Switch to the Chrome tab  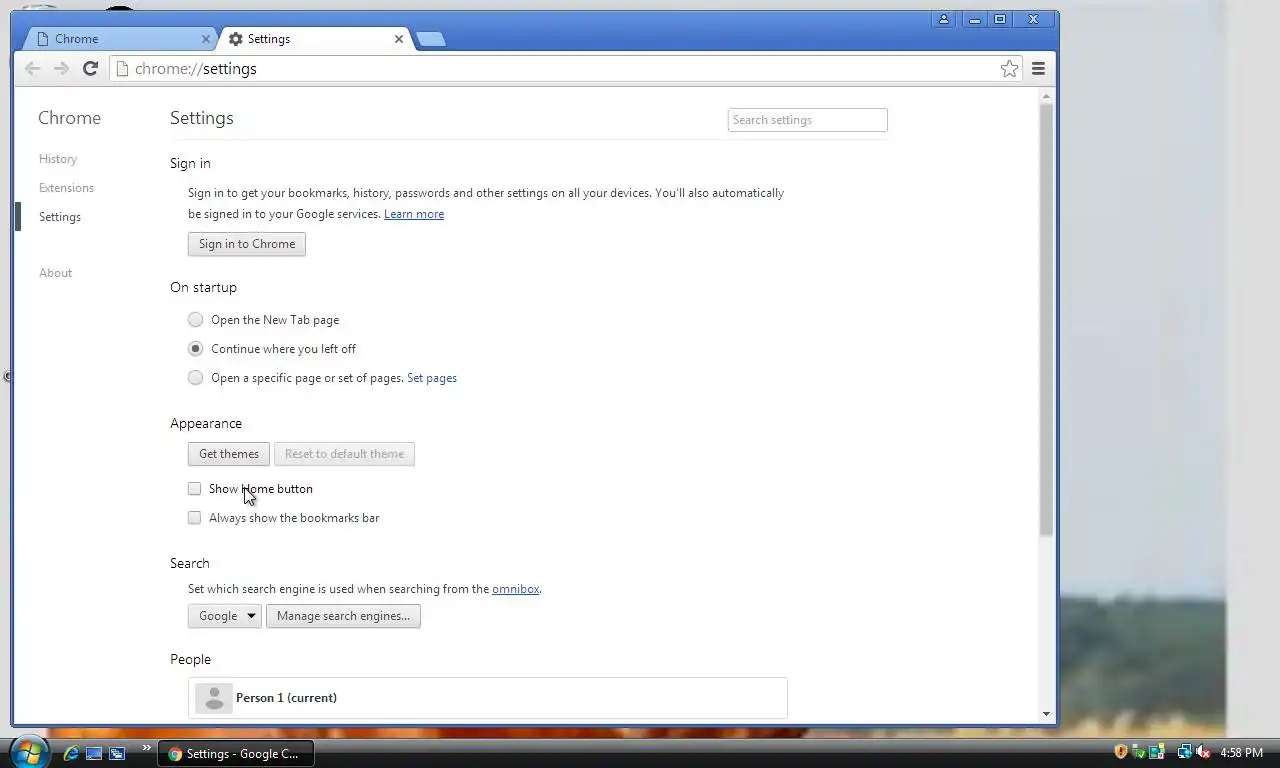pos(118,39)
